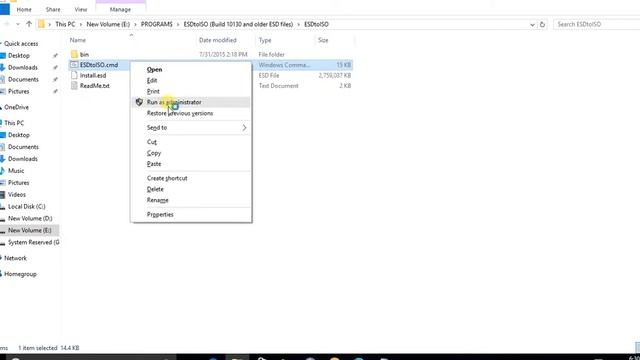The image size is (640, 360).
Task: Open OneDrive in navigation pane
Action: (x=16, y=107)
